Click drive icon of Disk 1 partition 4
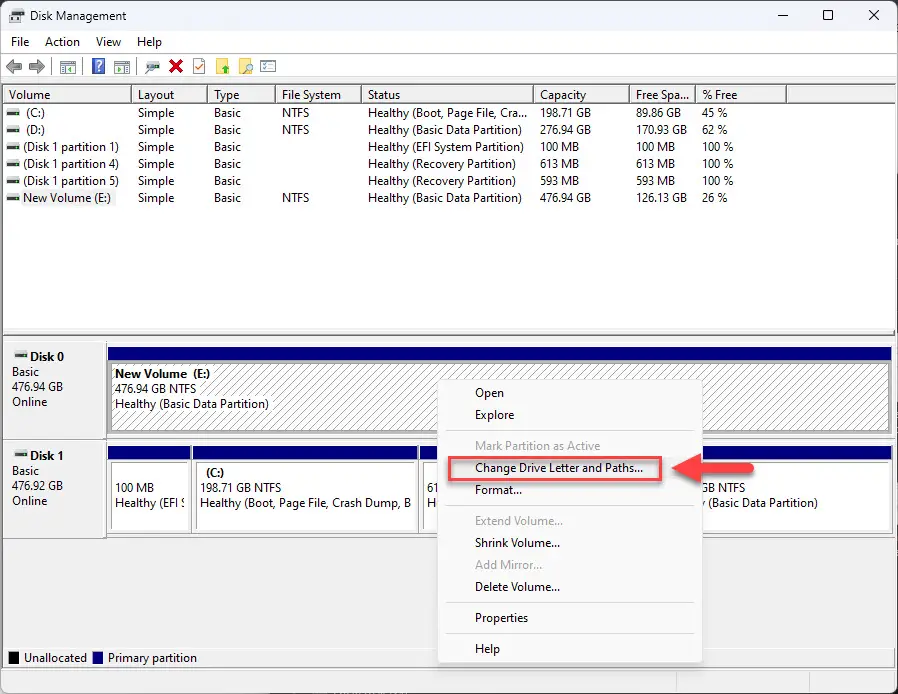This screenshot has height=694, width=898. 13,164
